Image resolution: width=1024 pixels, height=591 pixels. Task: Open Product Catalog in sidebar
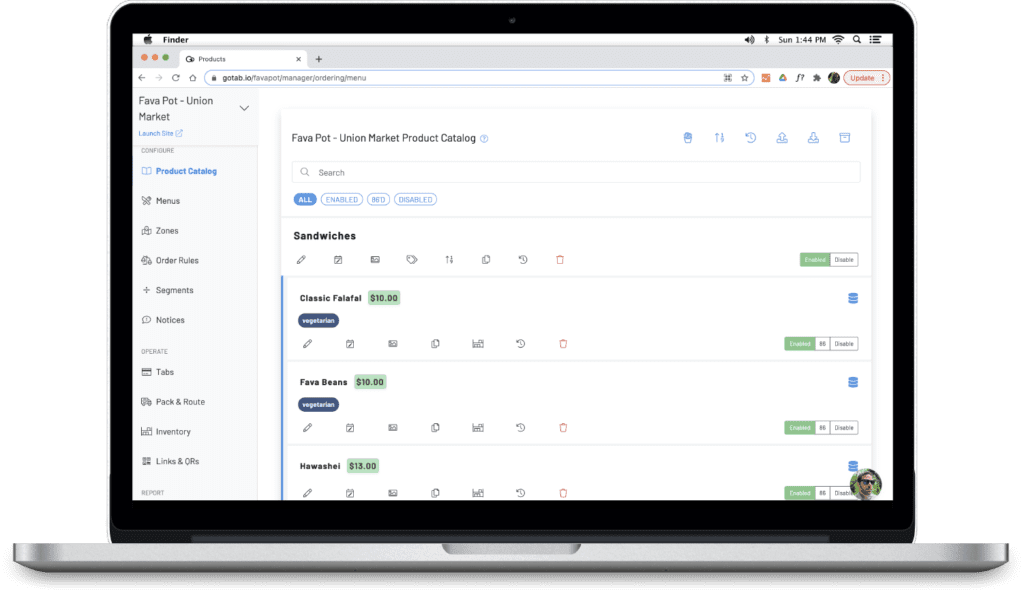point(180,171)
